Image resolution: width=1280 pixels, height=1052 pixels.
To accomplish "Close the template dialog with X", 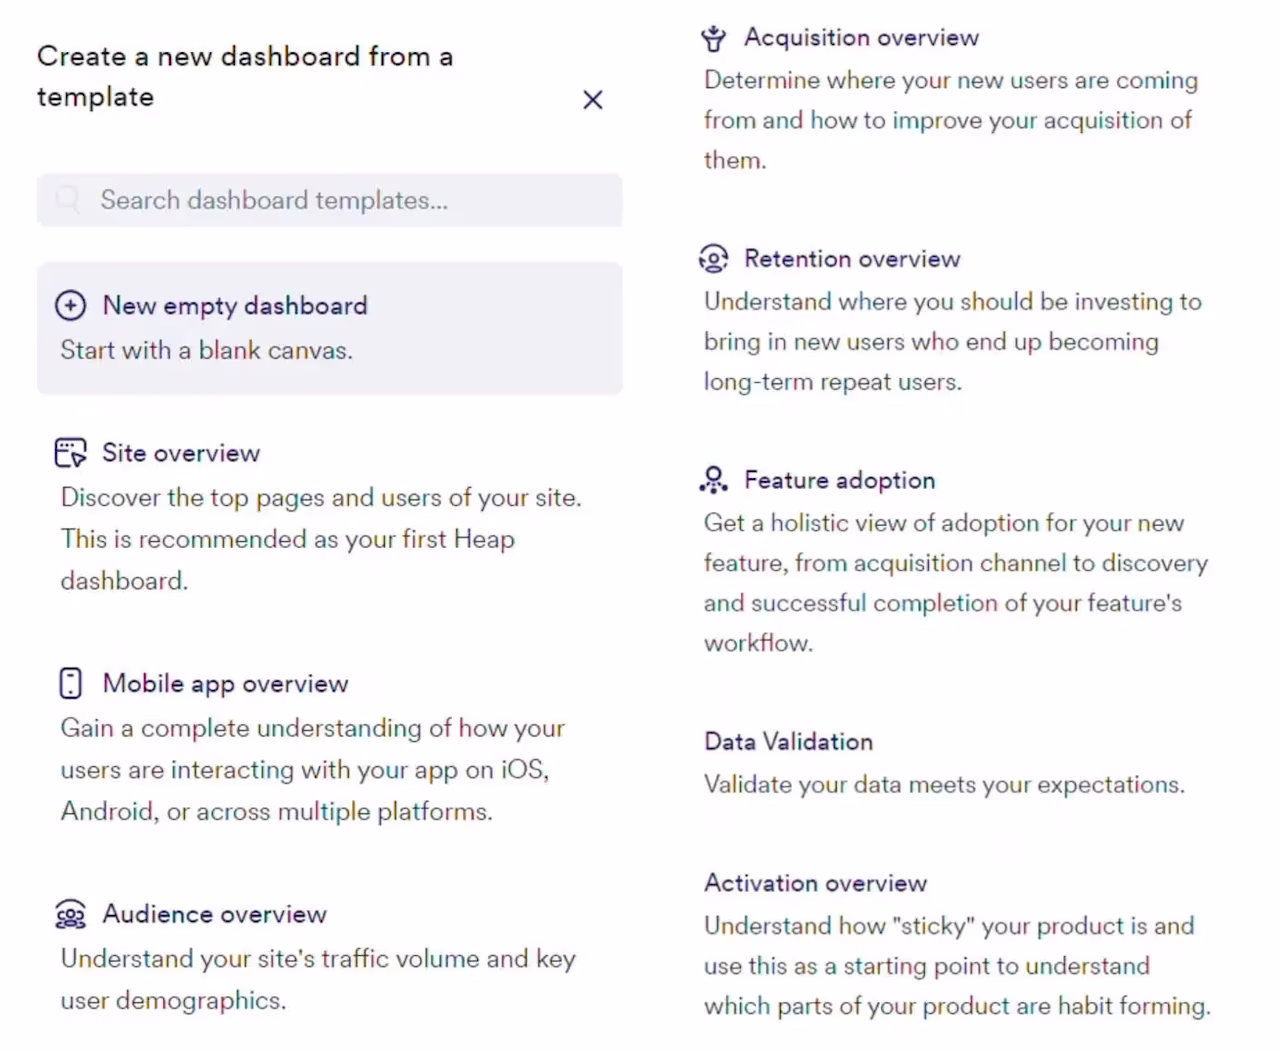I will tap(593, 99).
